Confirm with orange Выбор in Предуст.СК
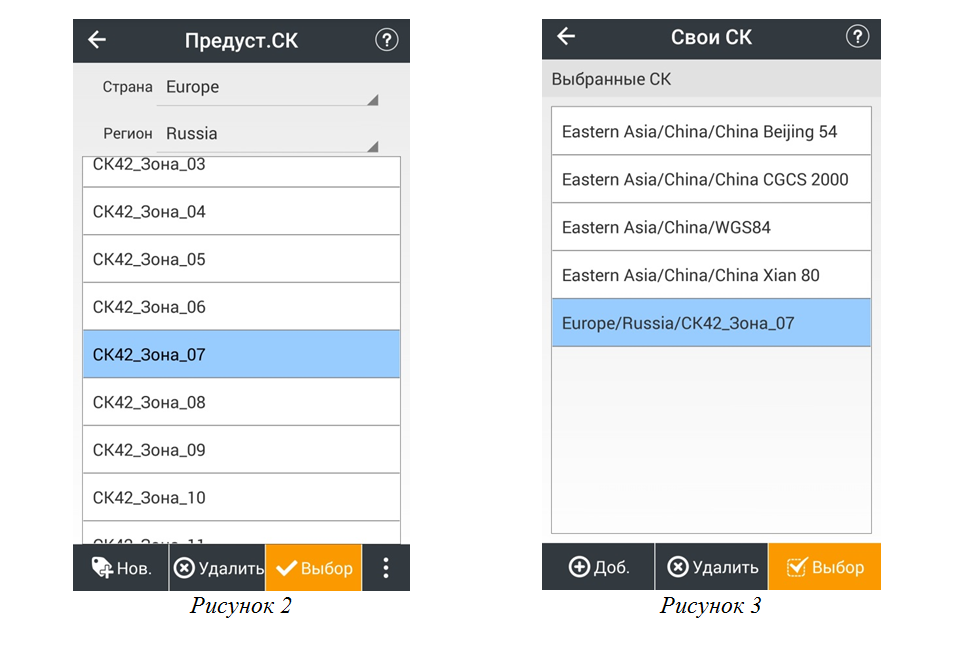The image size is (964, 649). tap(314, 567)
